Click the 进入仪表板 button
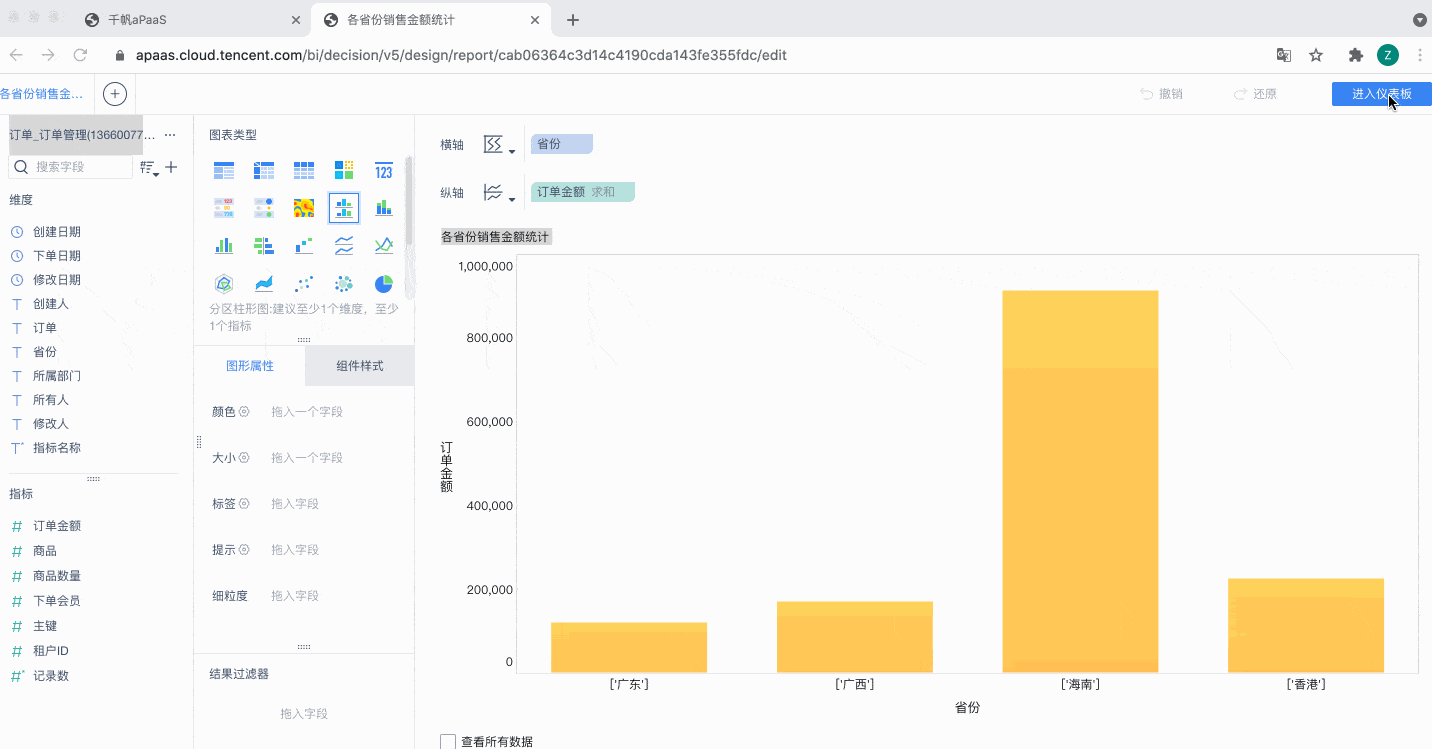1432x749 pixels. pyautogui.click(x=1382, y=94)
